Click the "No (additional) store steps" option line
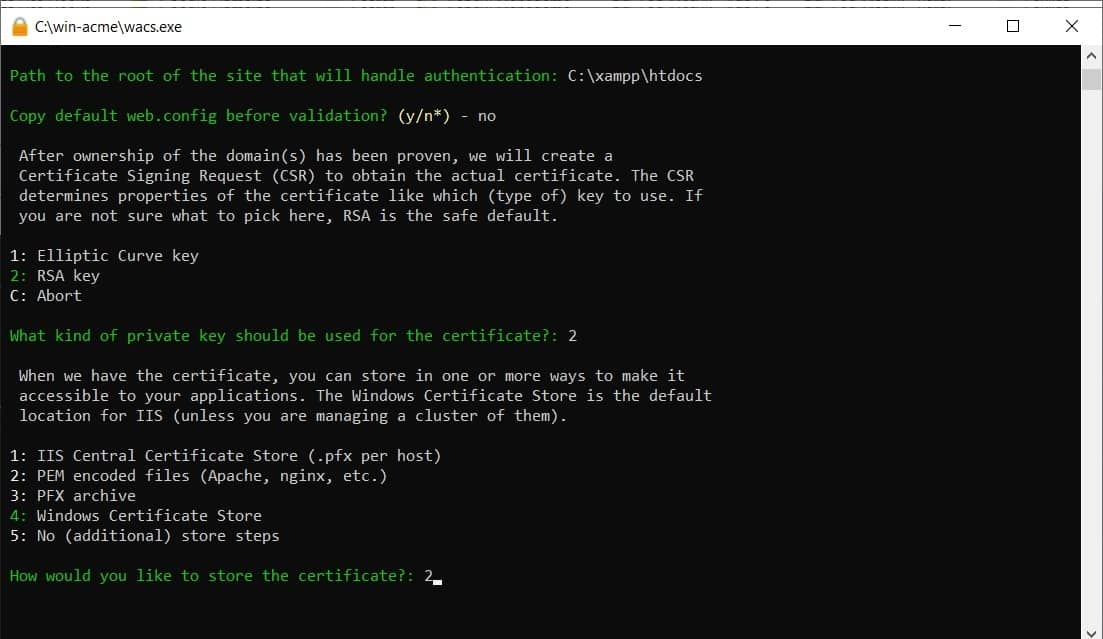The height and width of the screenshot is (639, 1103). coord(145,536)
